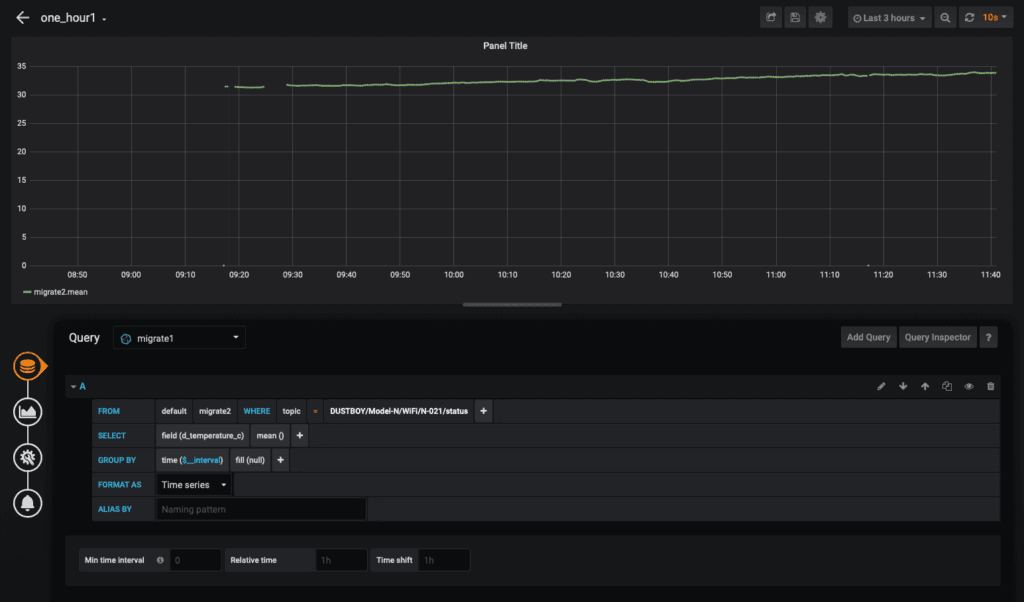Click the Add Query button

(x=868, y=337)
